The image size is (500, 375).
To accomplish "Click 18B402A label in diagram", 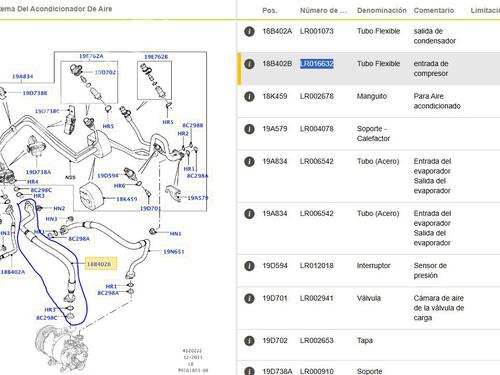I will (13, 272).
